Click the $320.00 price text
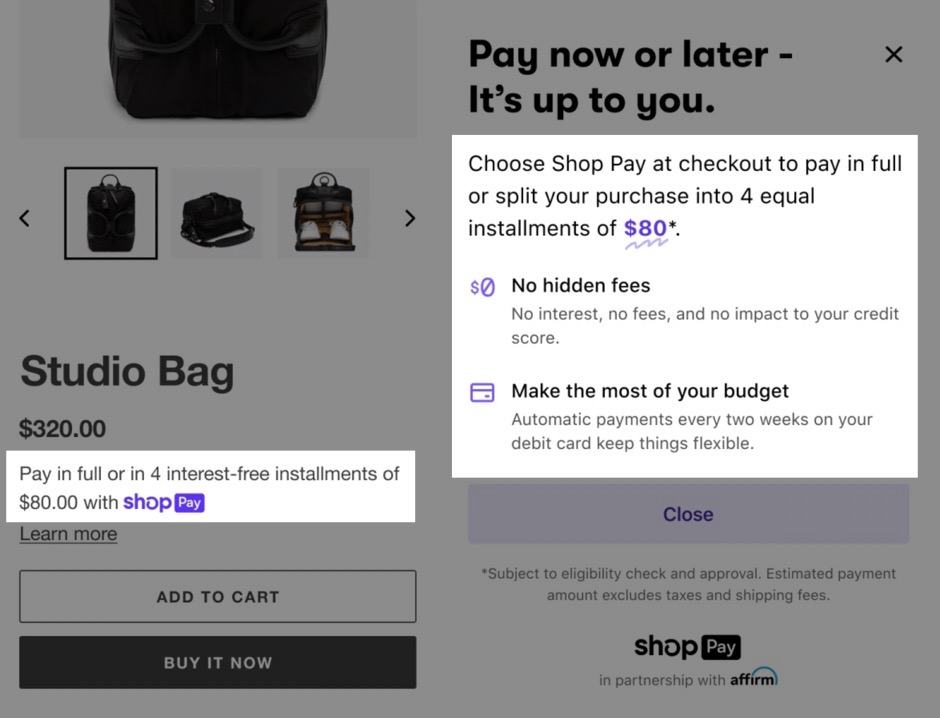 coord(62,429)
